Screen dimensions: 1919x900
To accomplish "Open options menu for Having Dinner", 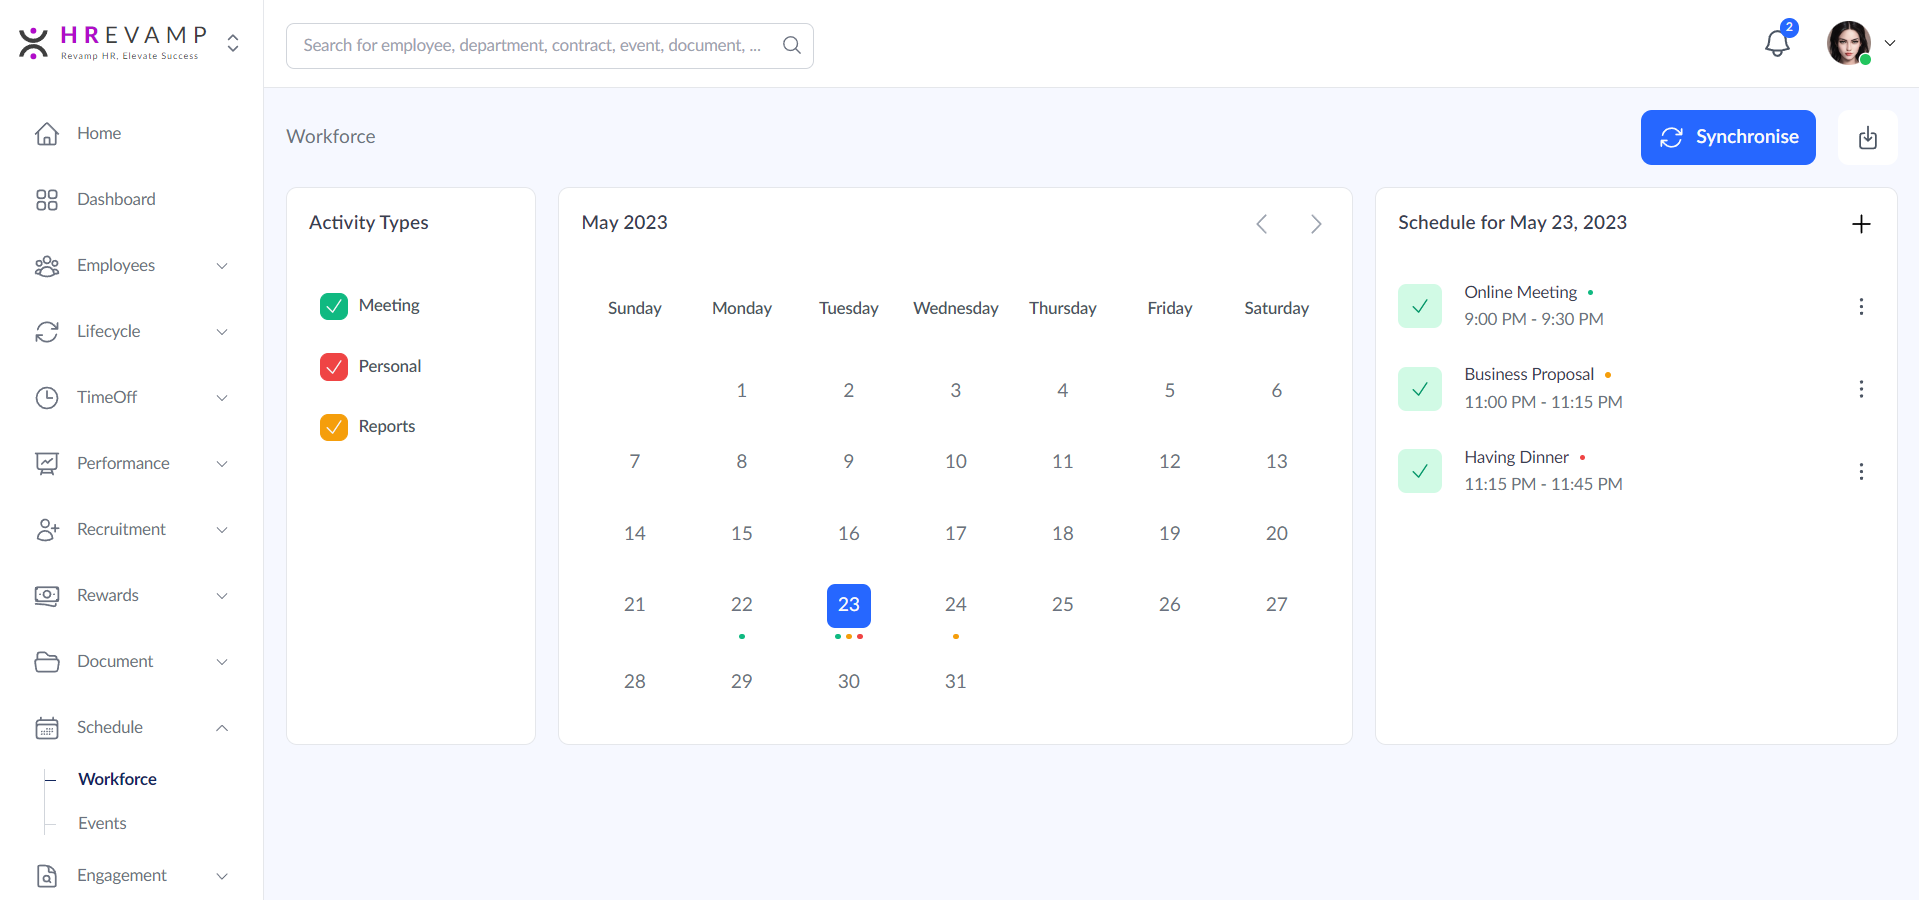I will [x=1860, y=472].
